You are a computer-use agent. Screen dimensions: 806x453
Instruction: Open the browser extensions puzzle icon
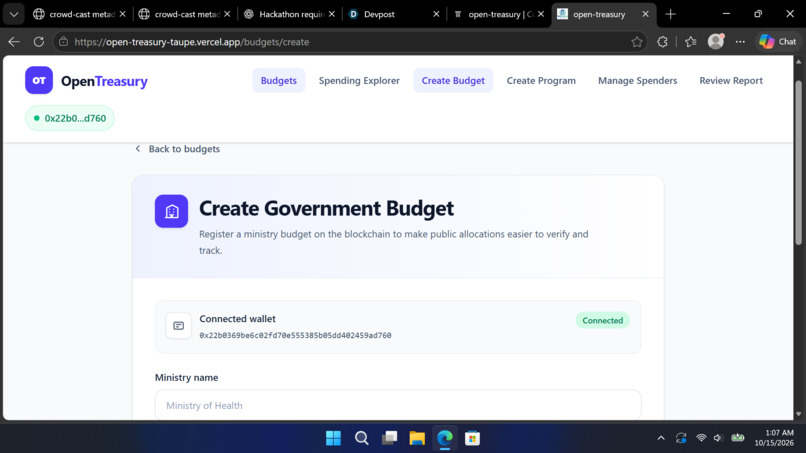point(662,42)
